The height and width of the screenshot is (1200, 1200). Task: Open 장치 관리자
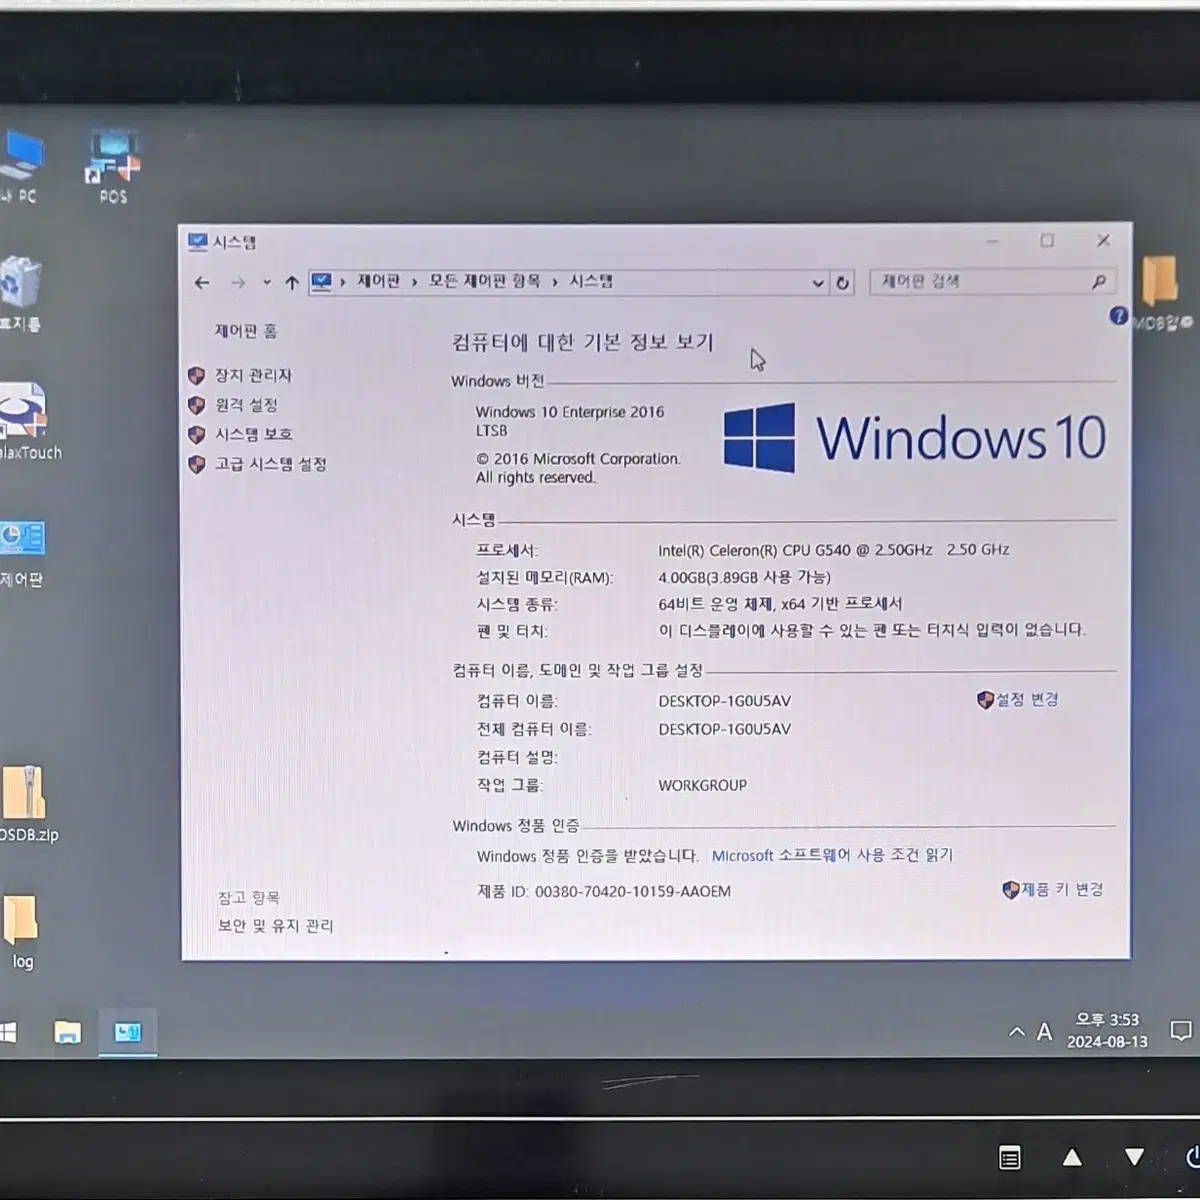point(253,375)
